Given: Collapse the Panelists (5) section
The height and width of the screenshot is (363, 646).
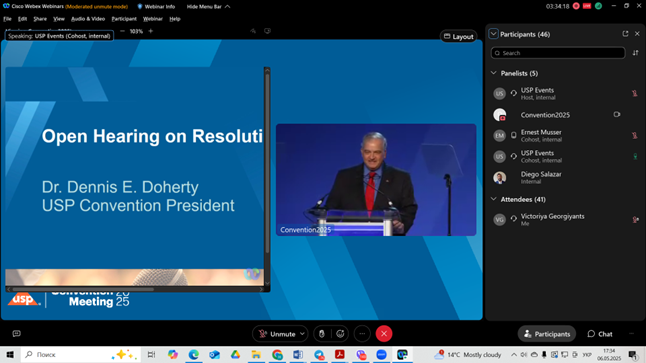Looking at the screenshot, I should click(494, 73).
